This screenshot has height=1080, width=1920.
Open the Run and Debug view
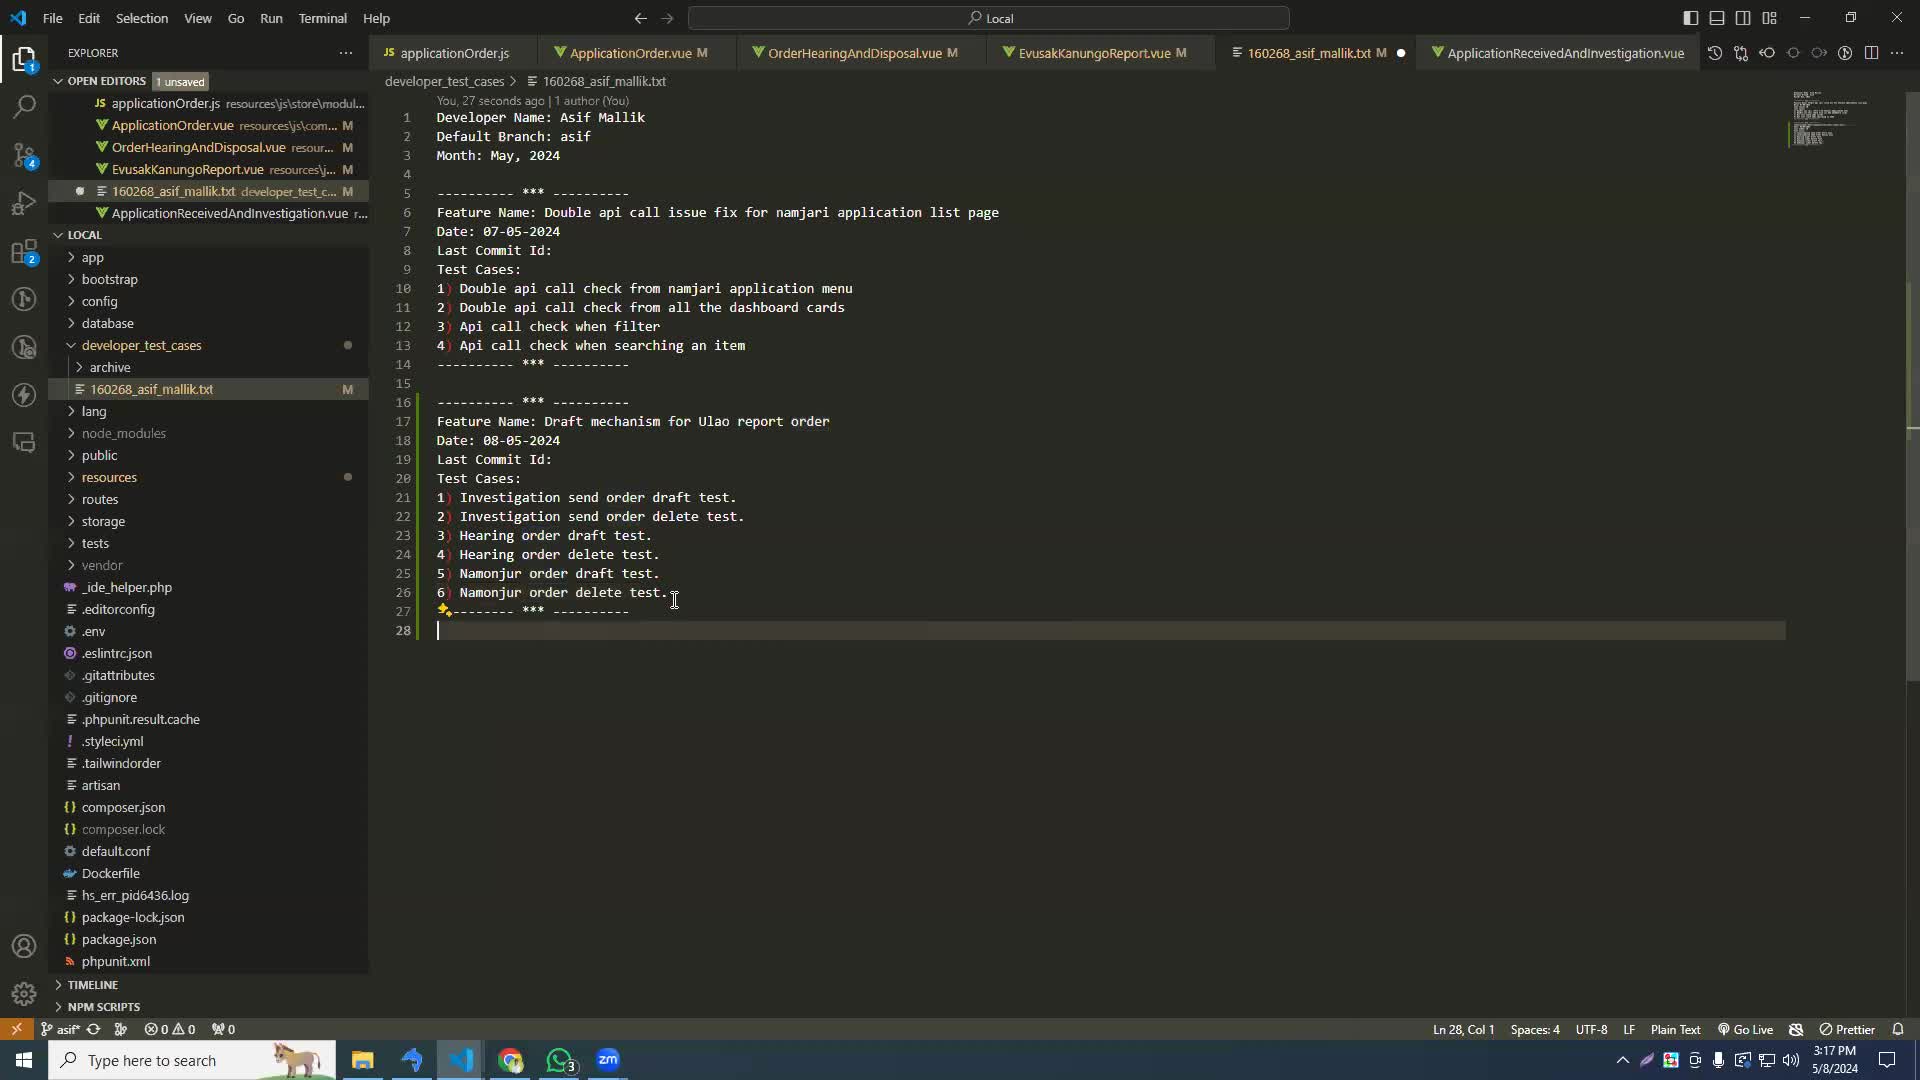point(24,203)
